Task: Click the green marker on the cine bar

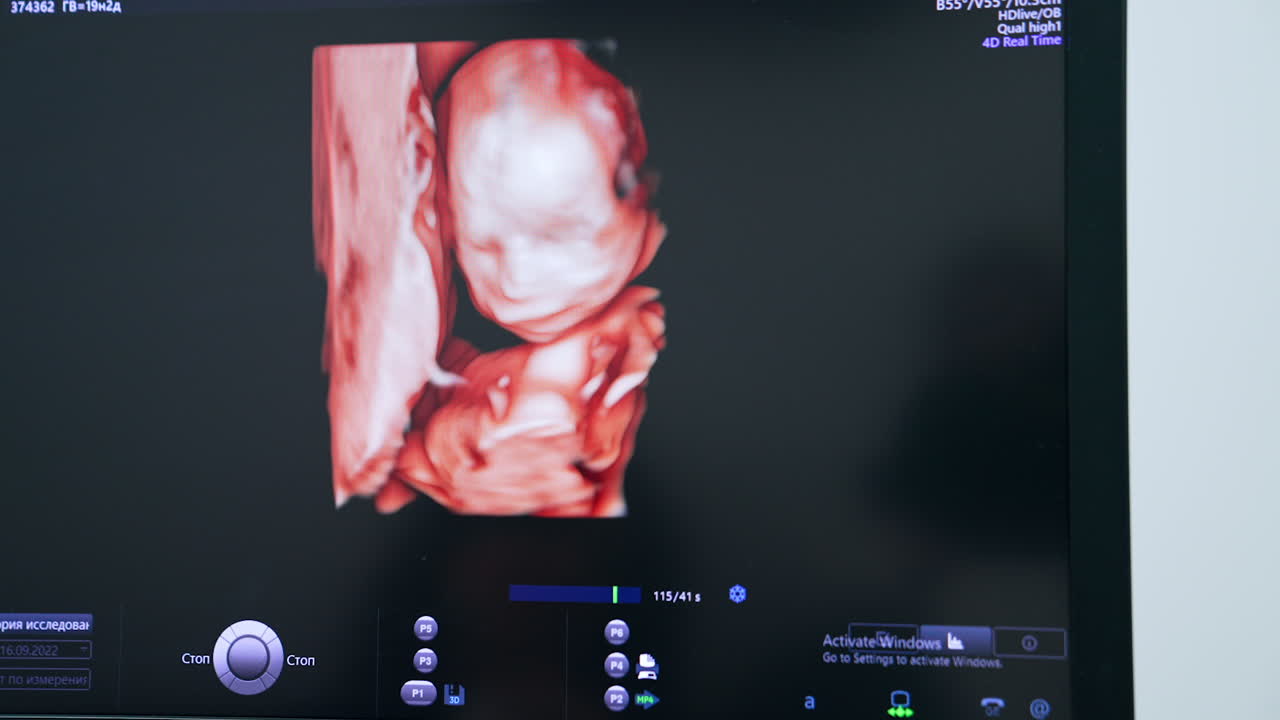Action: [614, 594]
